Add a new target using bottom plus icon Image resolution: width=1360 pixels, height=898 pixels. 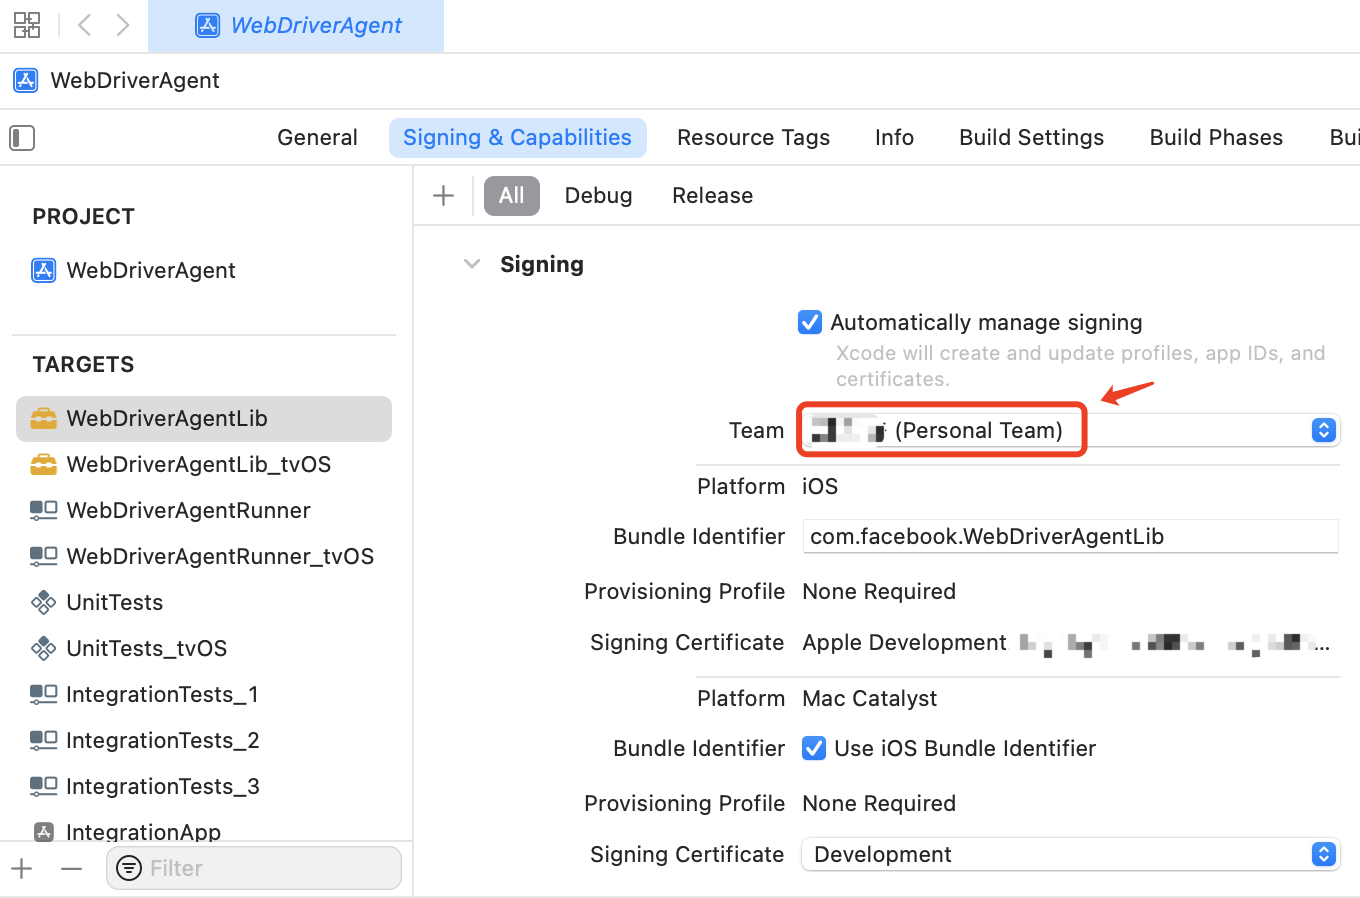[x=22, y=868]
